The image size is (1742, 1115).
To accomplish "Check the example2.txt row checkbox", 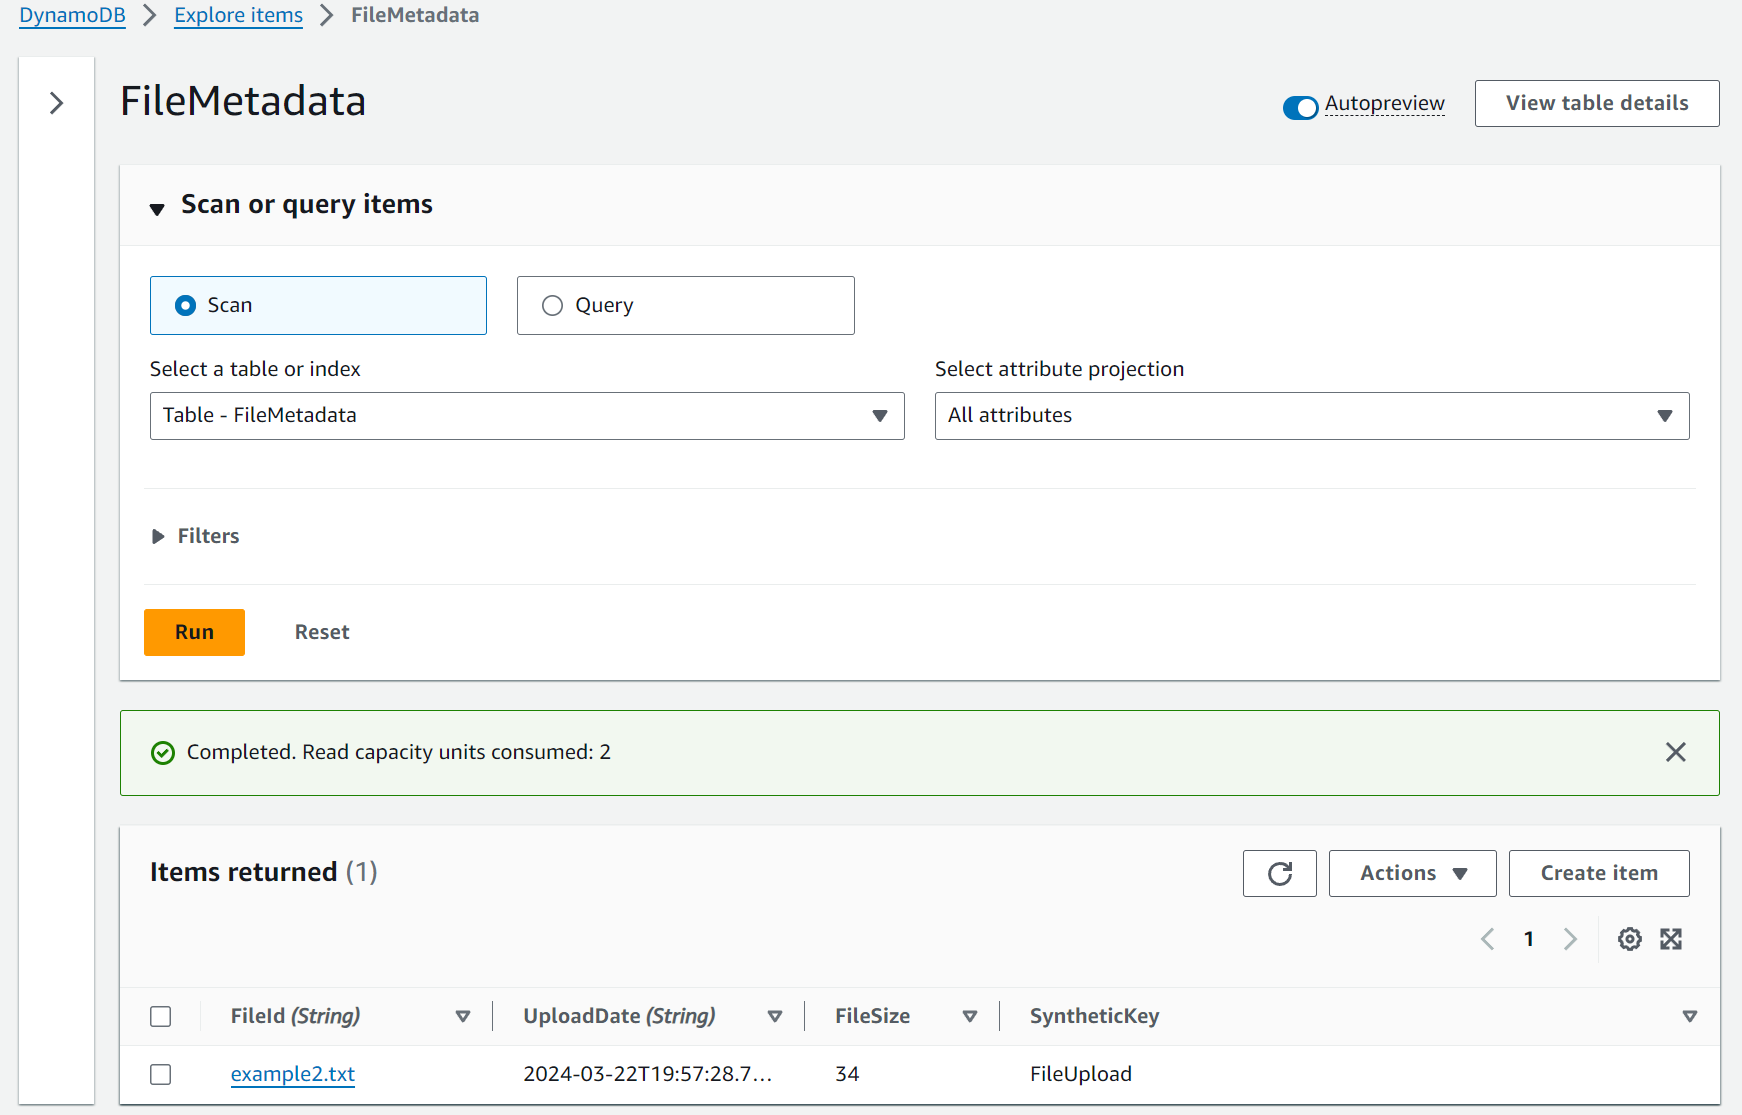I will click(161, 1074).
